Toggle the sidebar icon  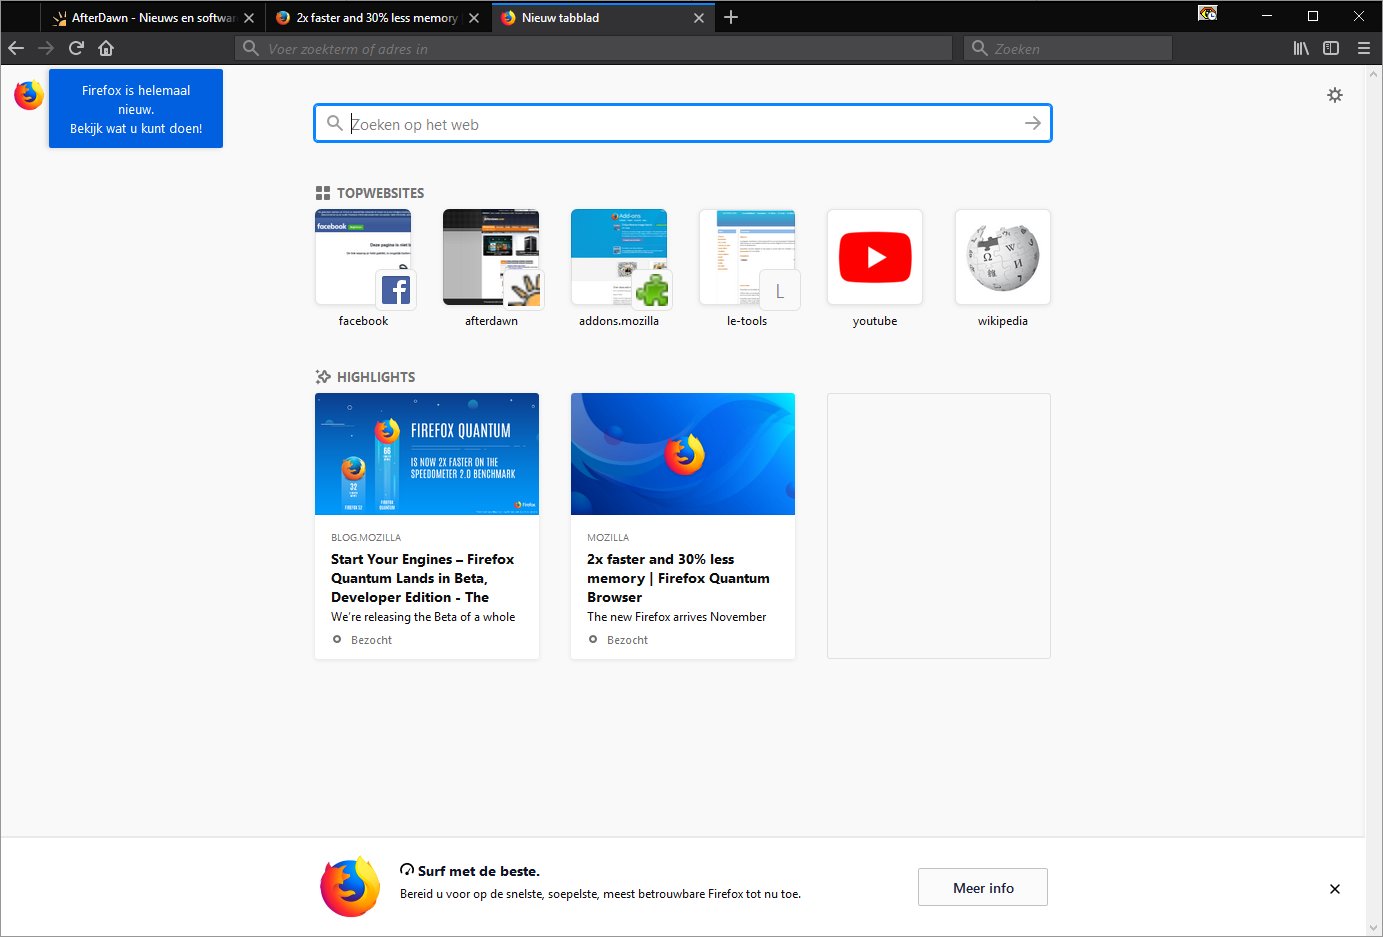[x=1331, y=48]
